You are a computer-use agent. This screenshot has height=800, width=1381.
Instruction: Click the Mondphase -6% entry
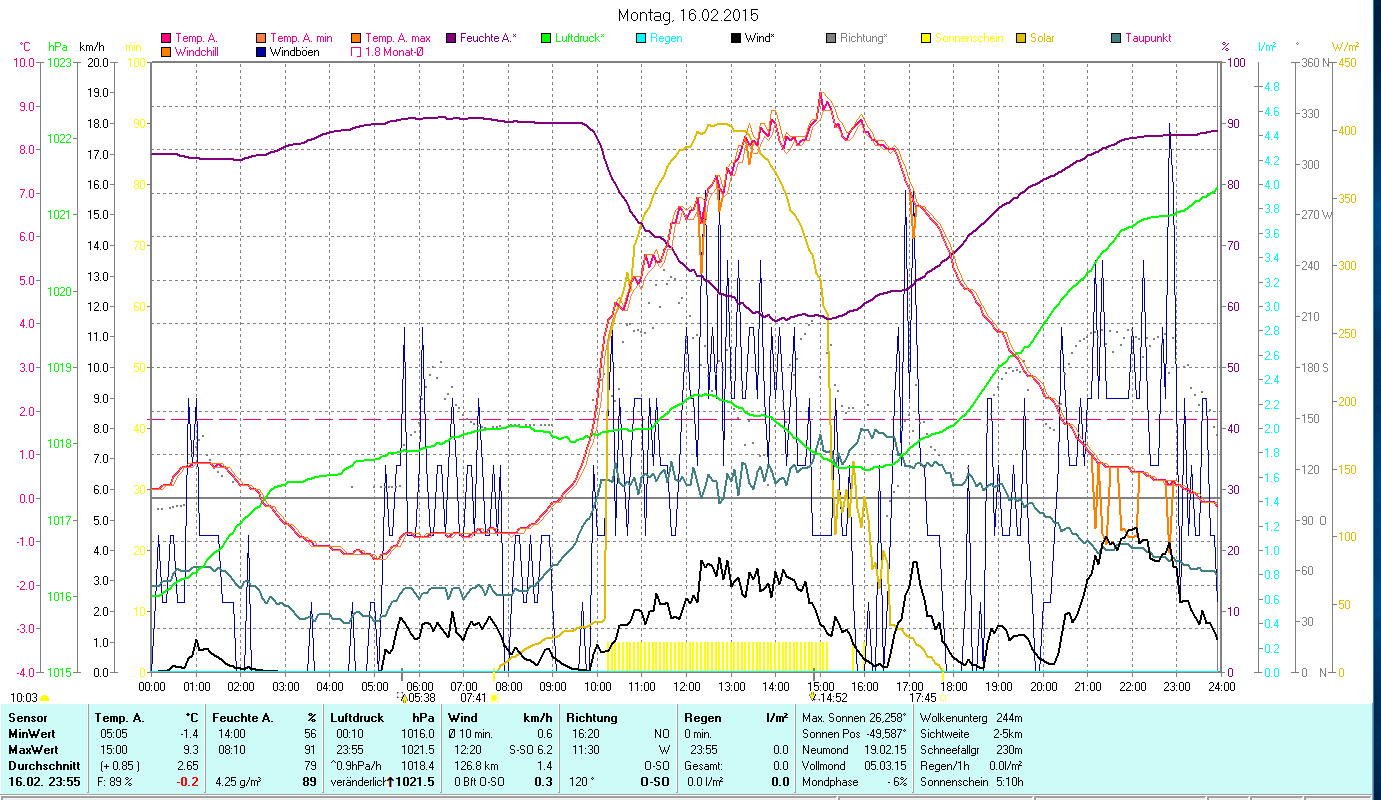click(855, 781)
